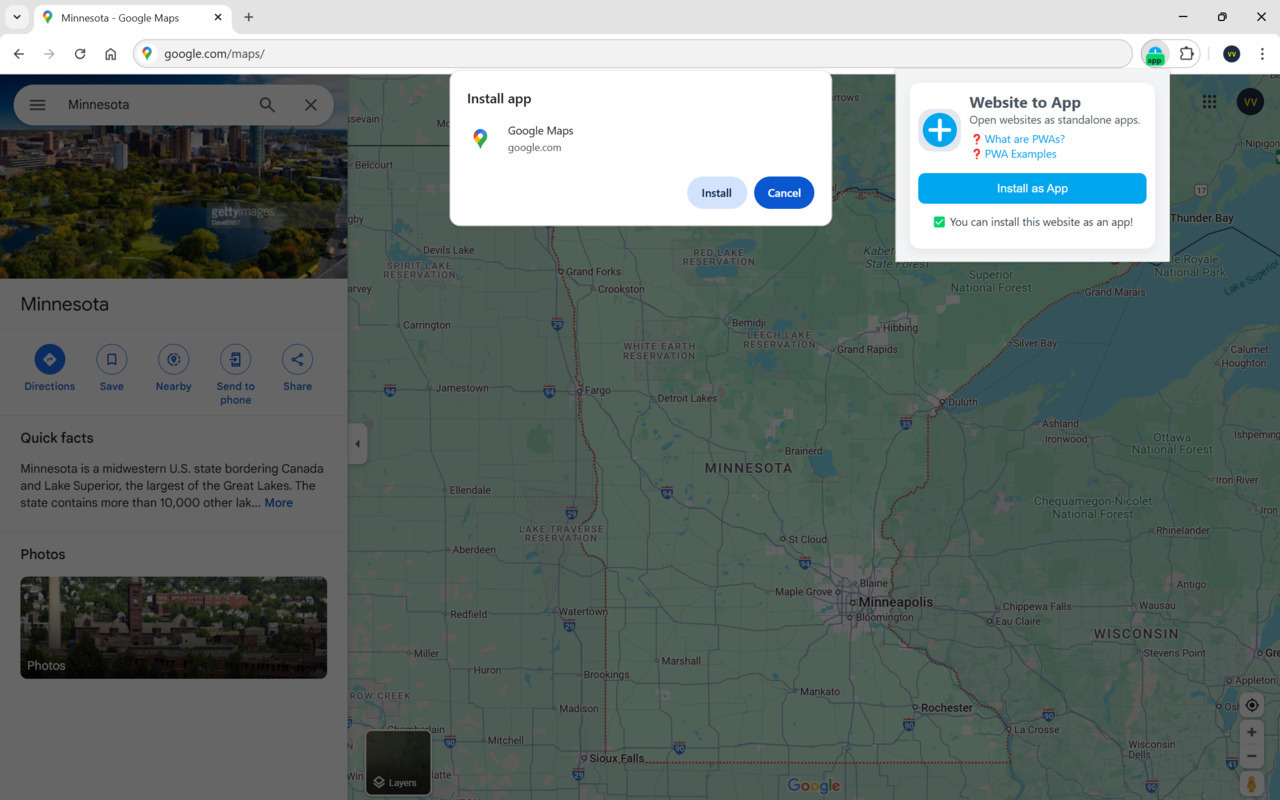
Task: Select the St Cloud map label
Action: [x=807, y=539]
